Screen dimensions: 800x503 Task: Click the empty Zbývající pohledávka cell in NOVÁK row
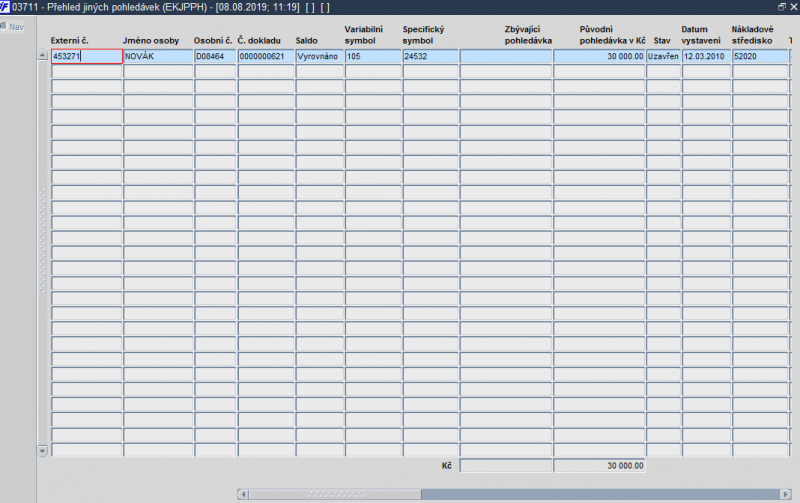[506, 56]
